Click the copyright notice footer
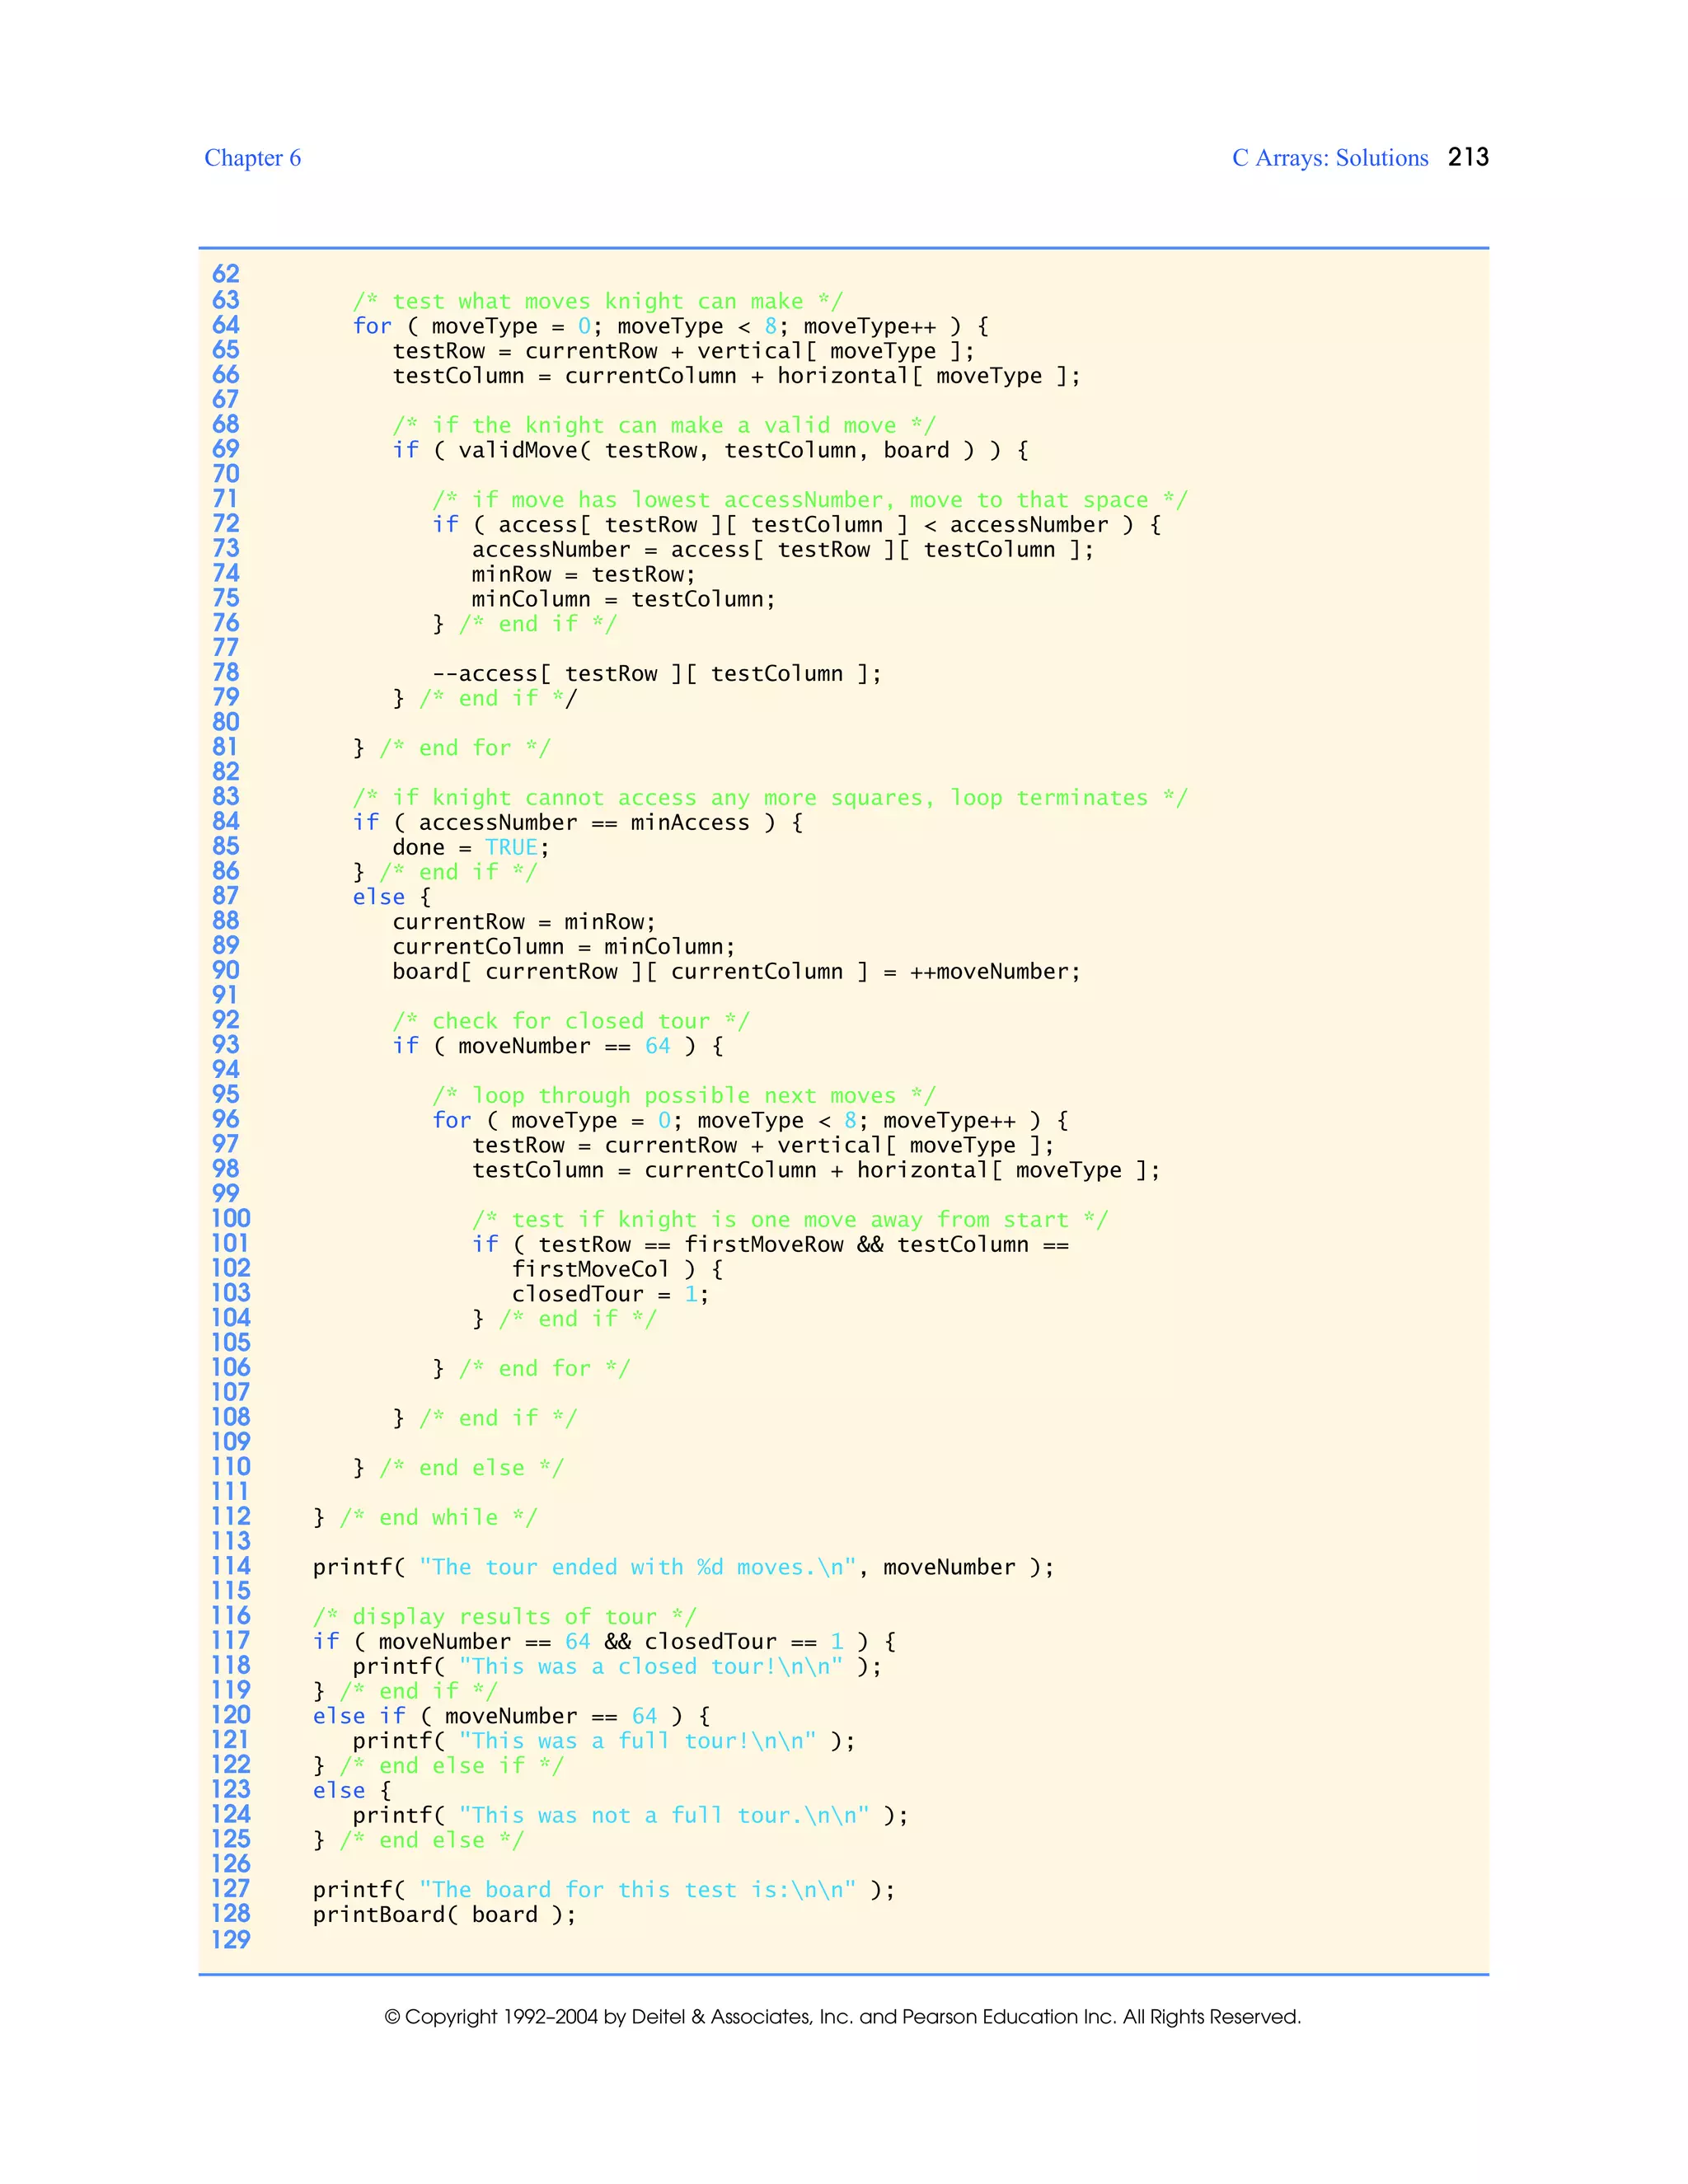 pyautogui.click(x=843, y=2017)
